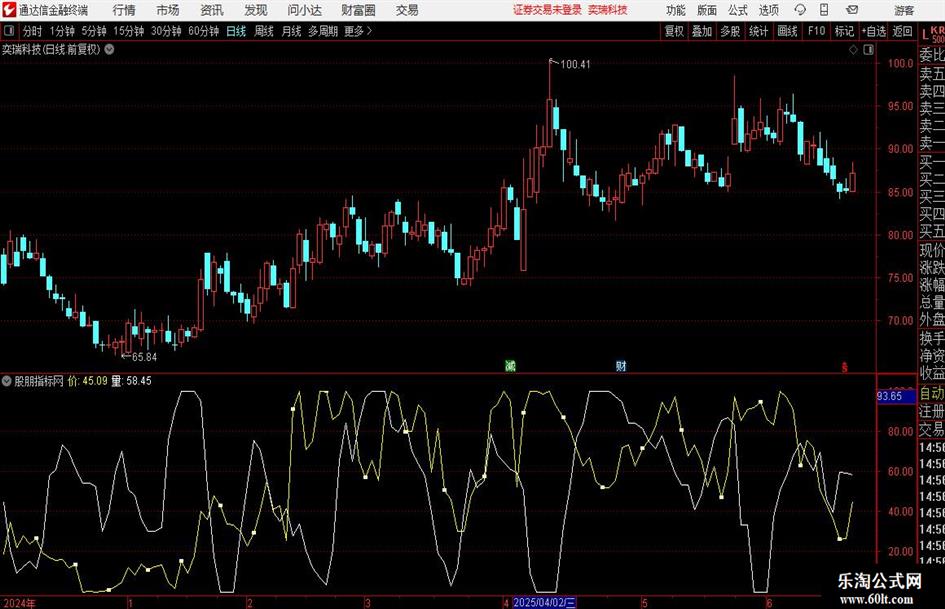Open the mobile phone icon
Viewport: 945px width, 609px height.
tap(824, 10)
